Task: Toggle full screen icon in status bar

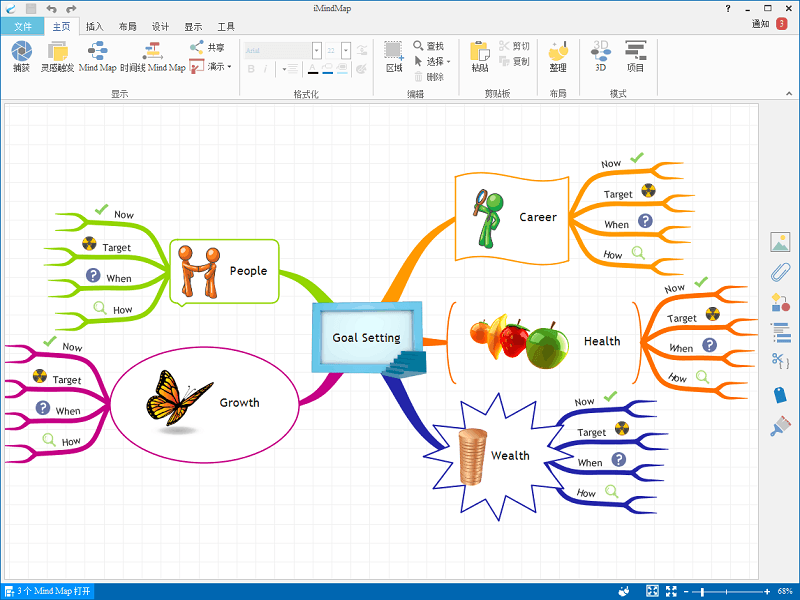Action: tap(671, 591)
